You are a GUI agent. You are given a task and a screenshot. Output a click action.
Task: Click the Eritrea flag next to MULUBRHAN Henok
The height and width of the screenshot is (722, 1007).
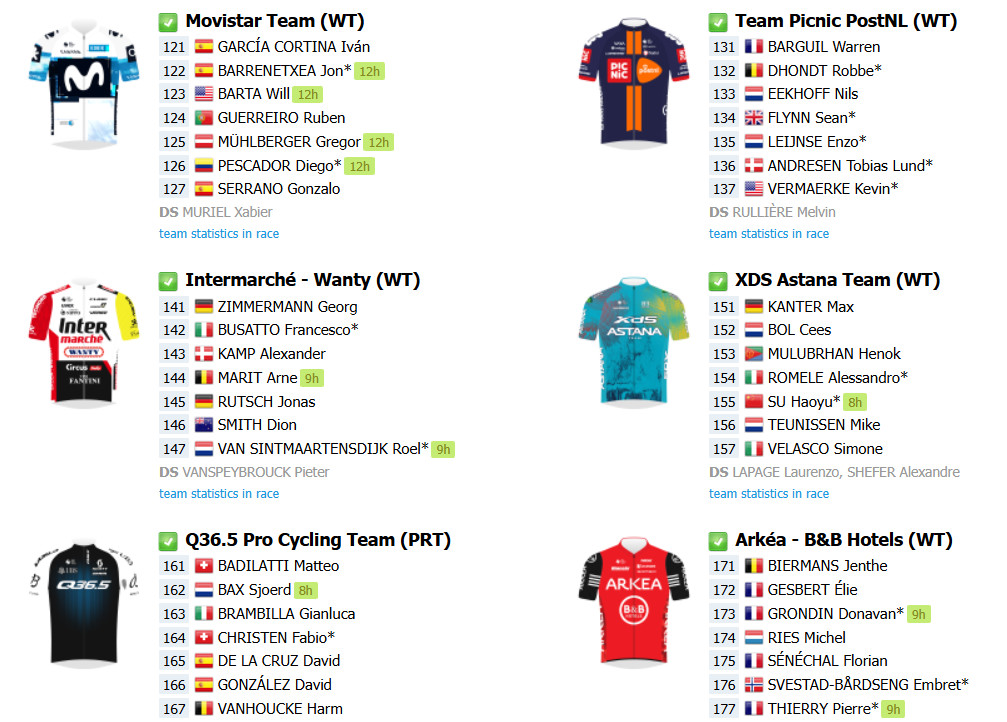pos(754,354)
